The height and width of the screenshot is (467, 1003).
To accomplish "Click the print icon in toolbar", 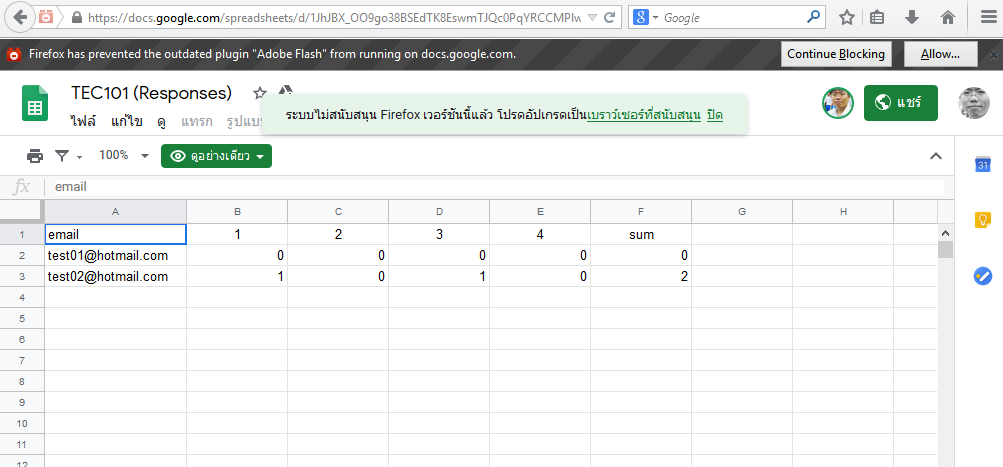I will tap(35, 156).
